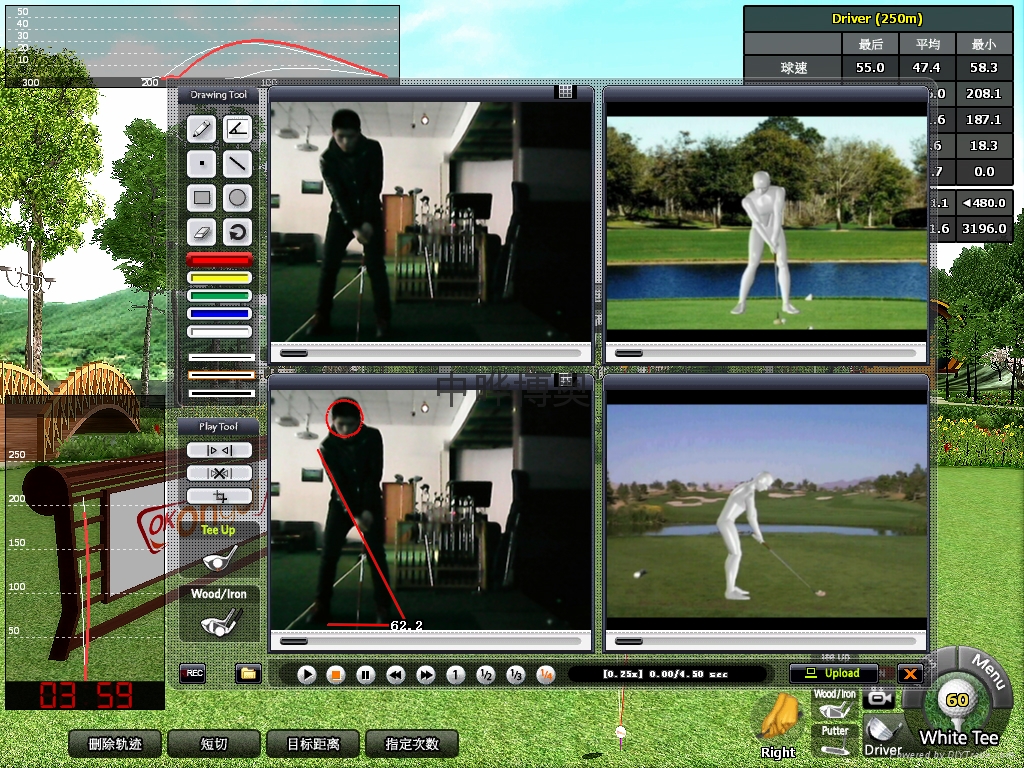
Task: Click the 目标距离 button
Action: coord(313,744)
